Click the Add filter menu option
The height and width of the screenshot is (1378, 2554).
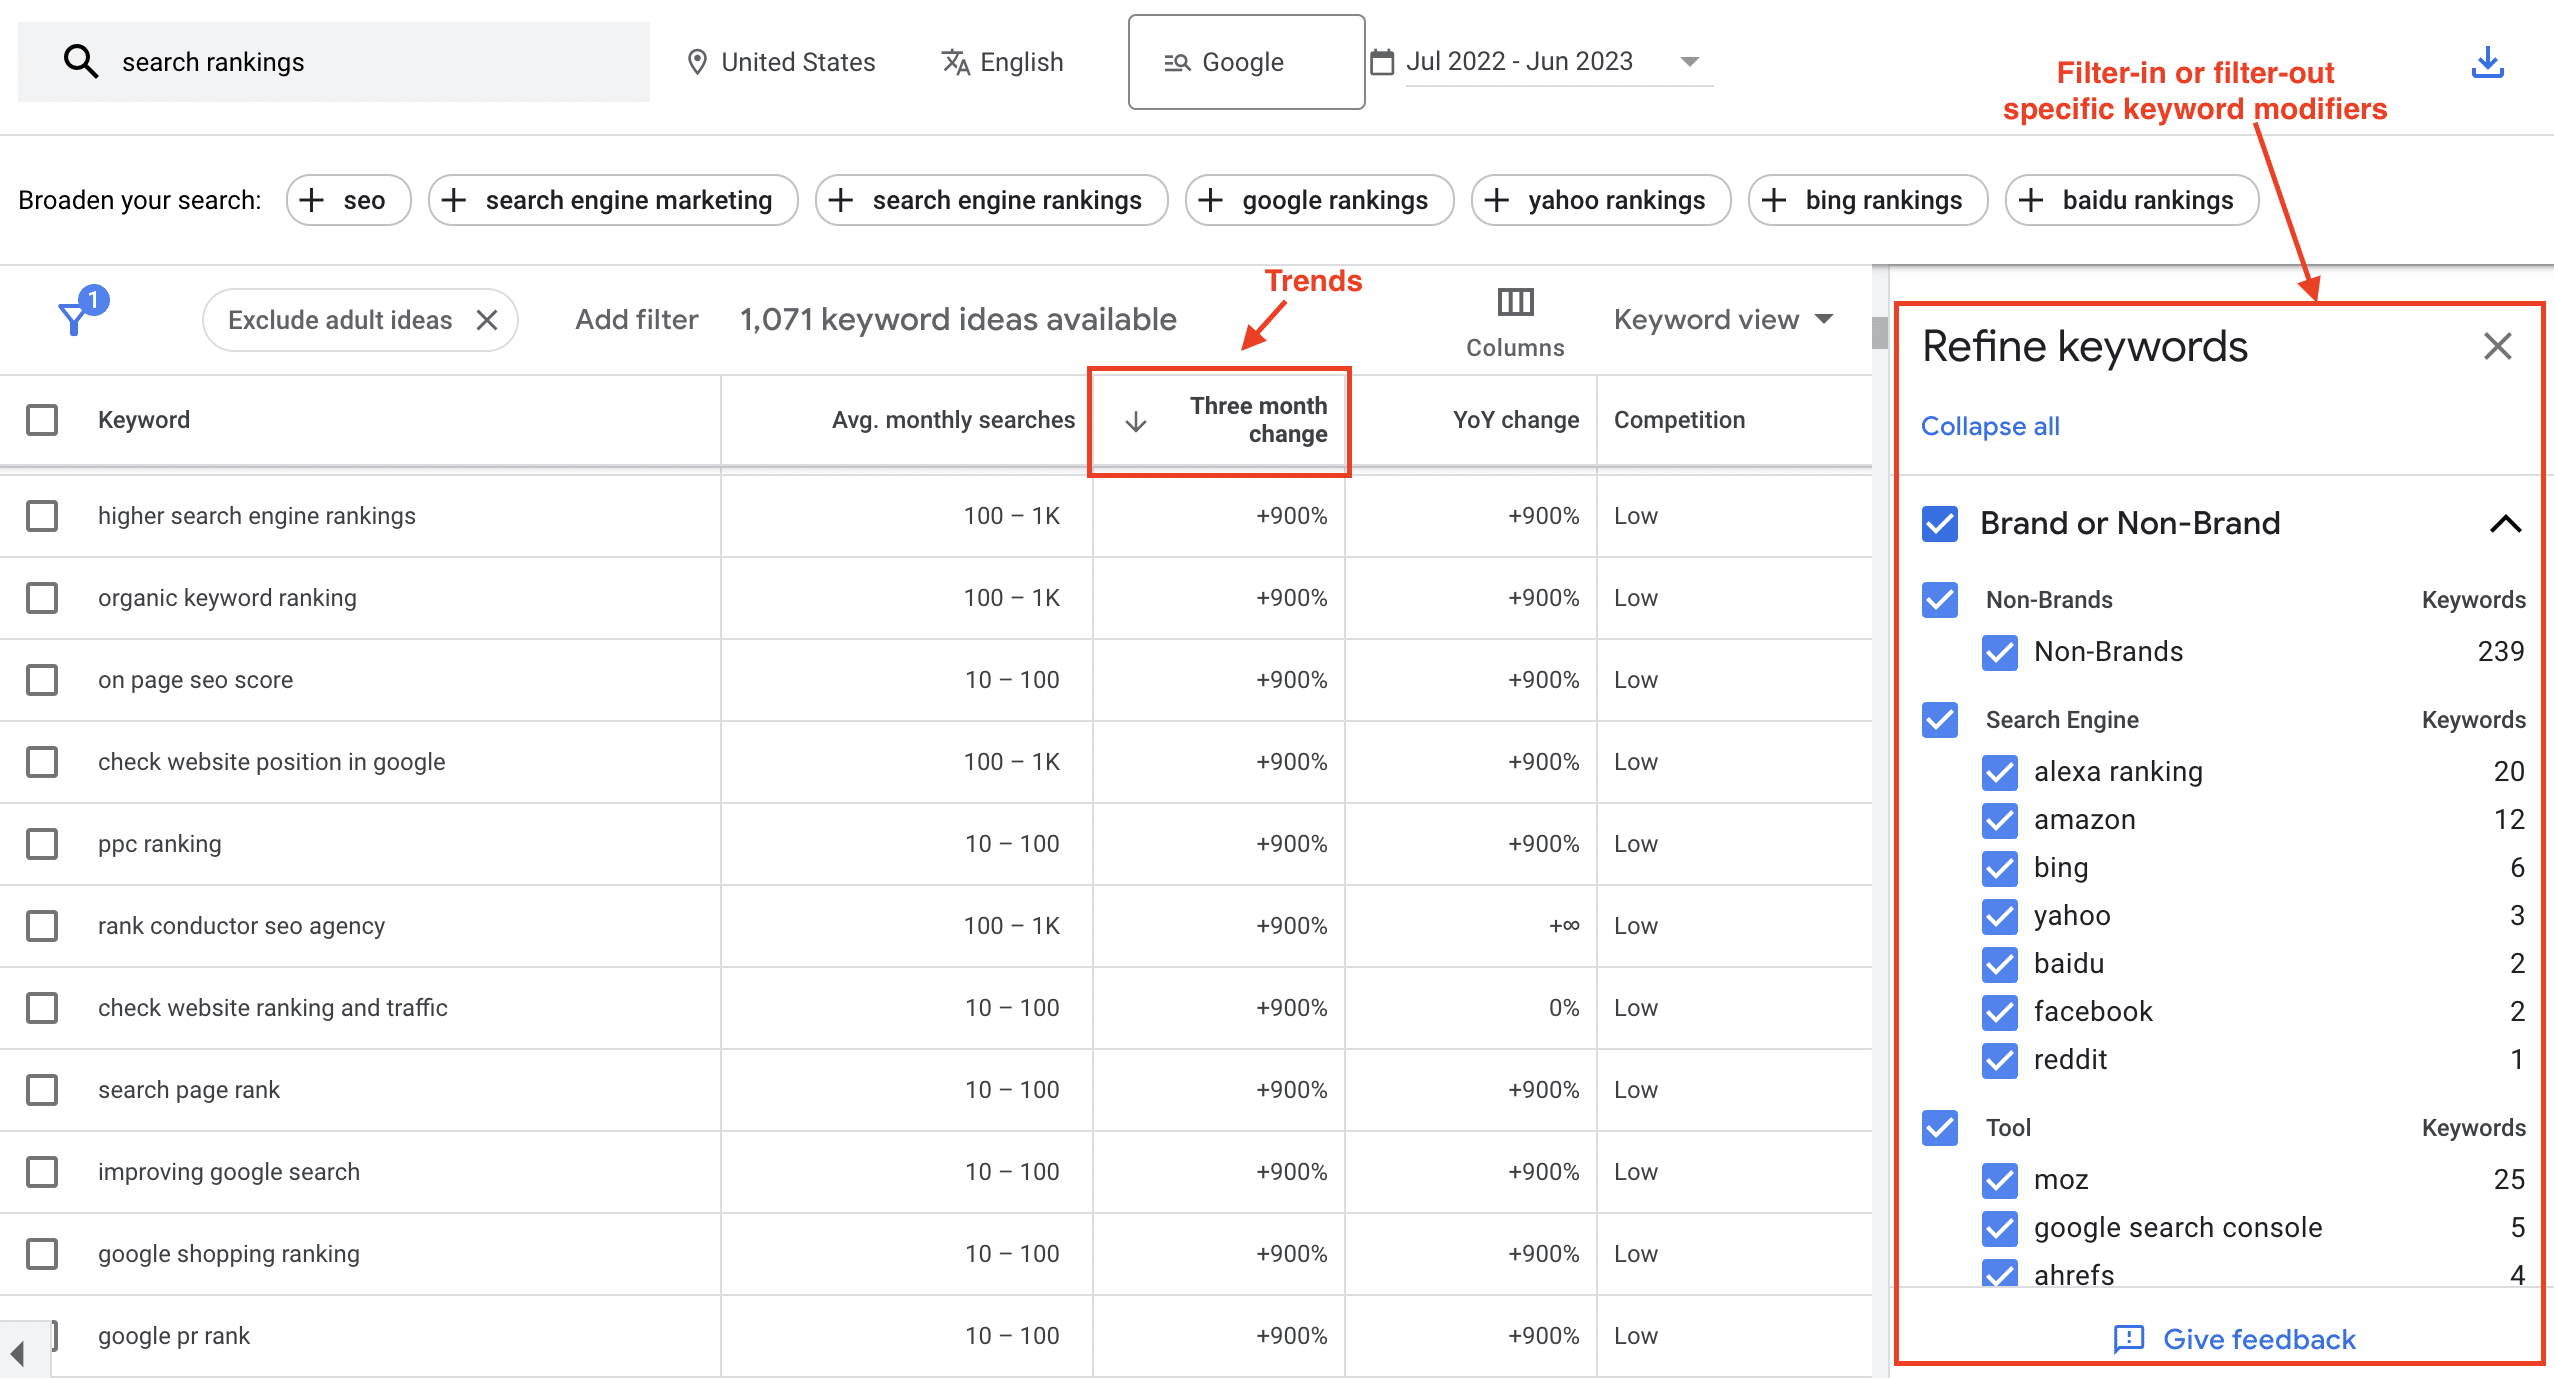[x=635, y=317]
